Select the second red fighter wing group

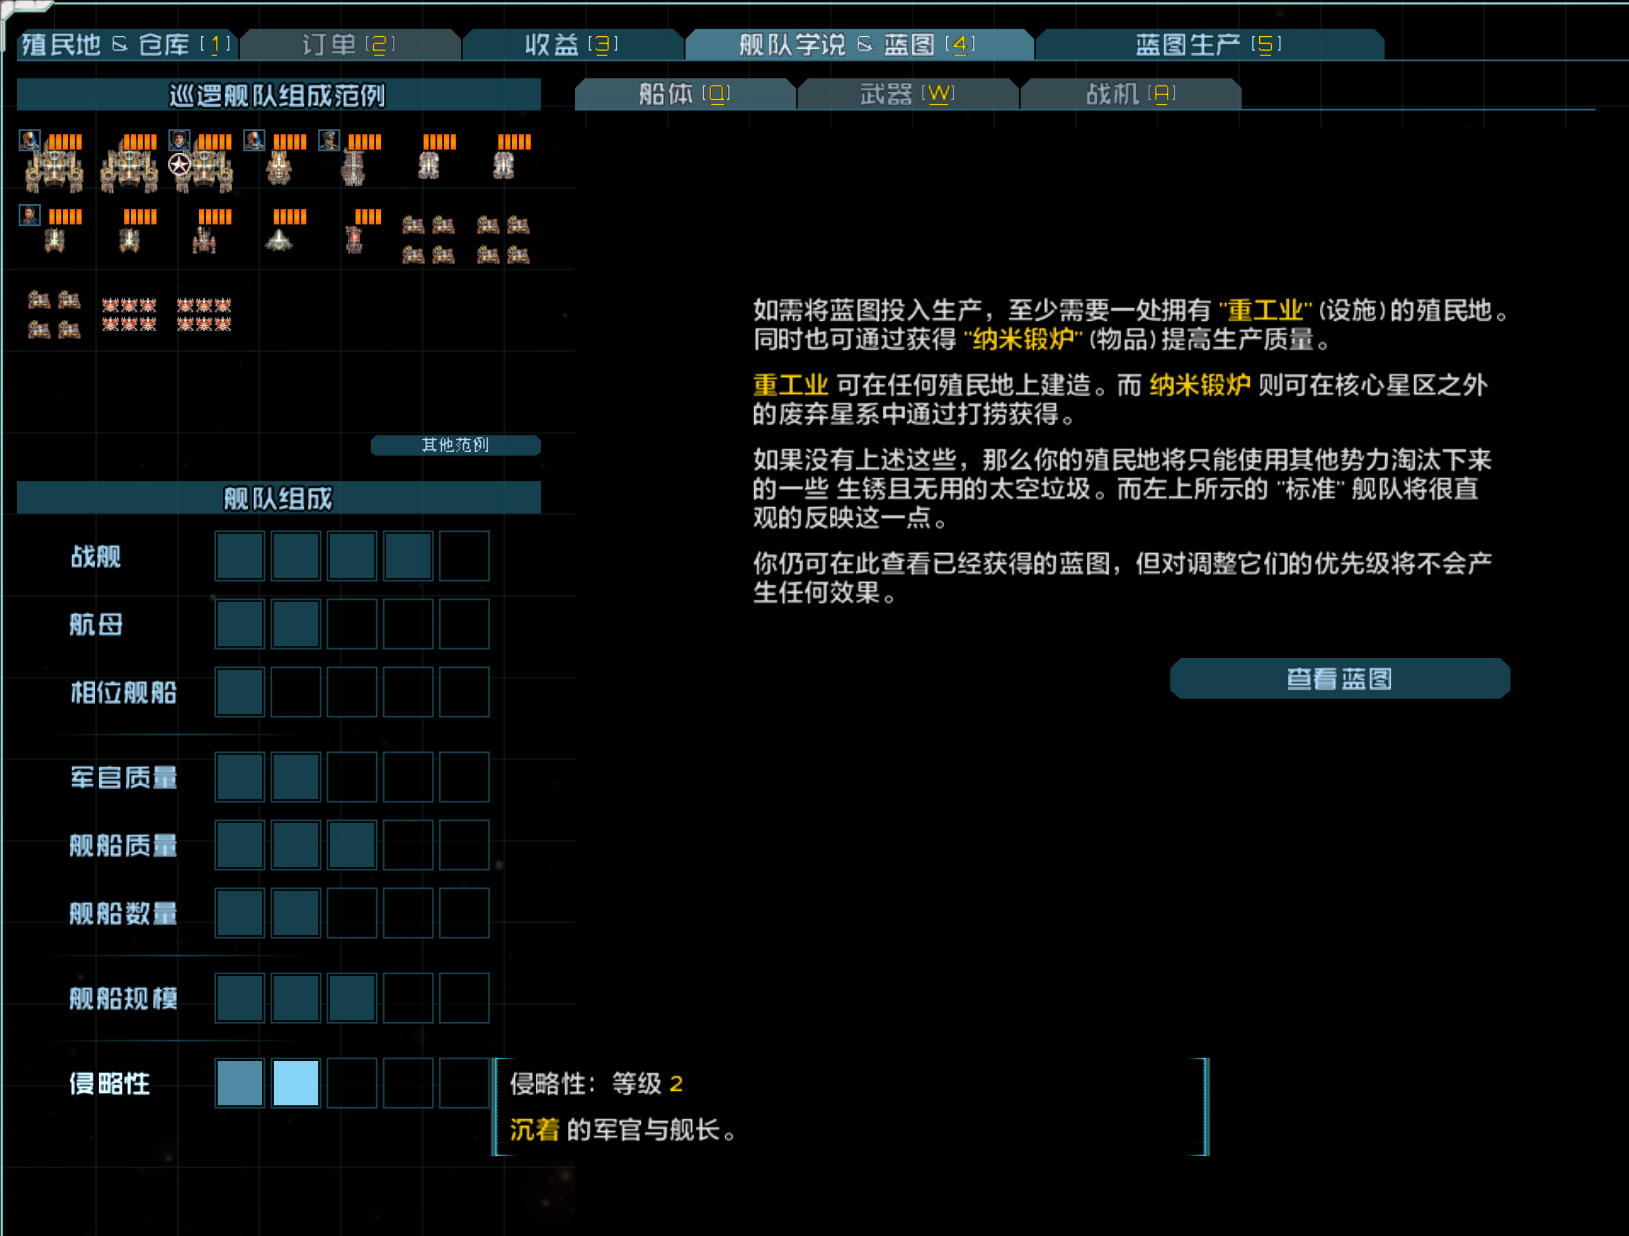pos(204,314)
